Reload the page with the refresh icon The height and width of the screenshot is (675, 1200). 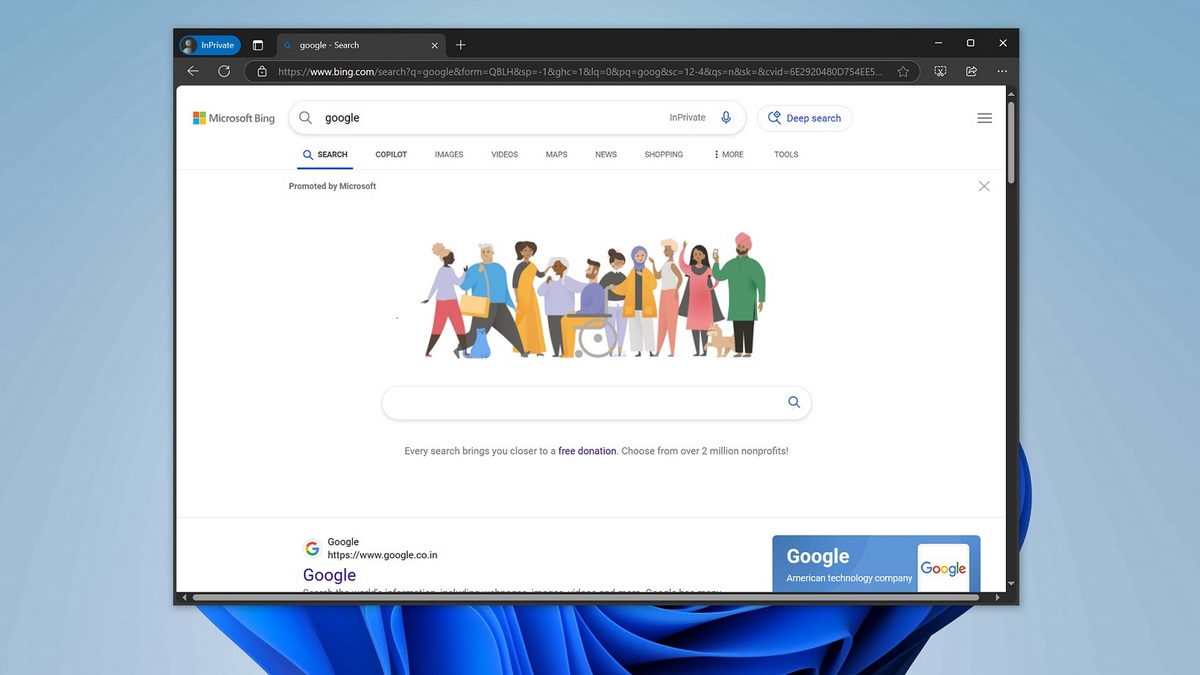click(x=224, y=72)
